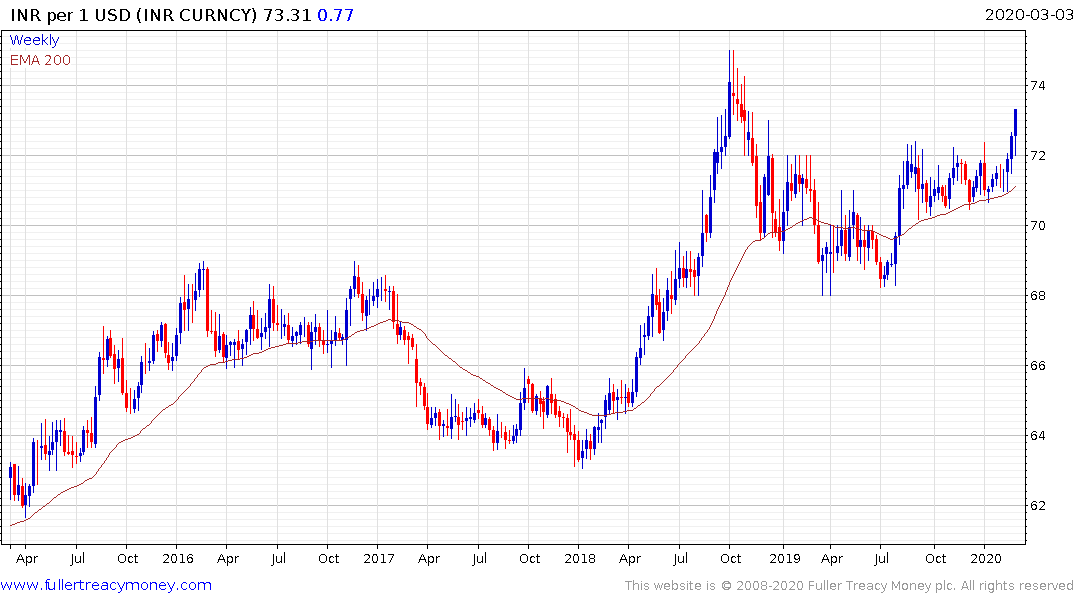Open the www.fullertreacymoney.com link
The height and width of the screenshot is (600, 1075).
coord(106,585)
